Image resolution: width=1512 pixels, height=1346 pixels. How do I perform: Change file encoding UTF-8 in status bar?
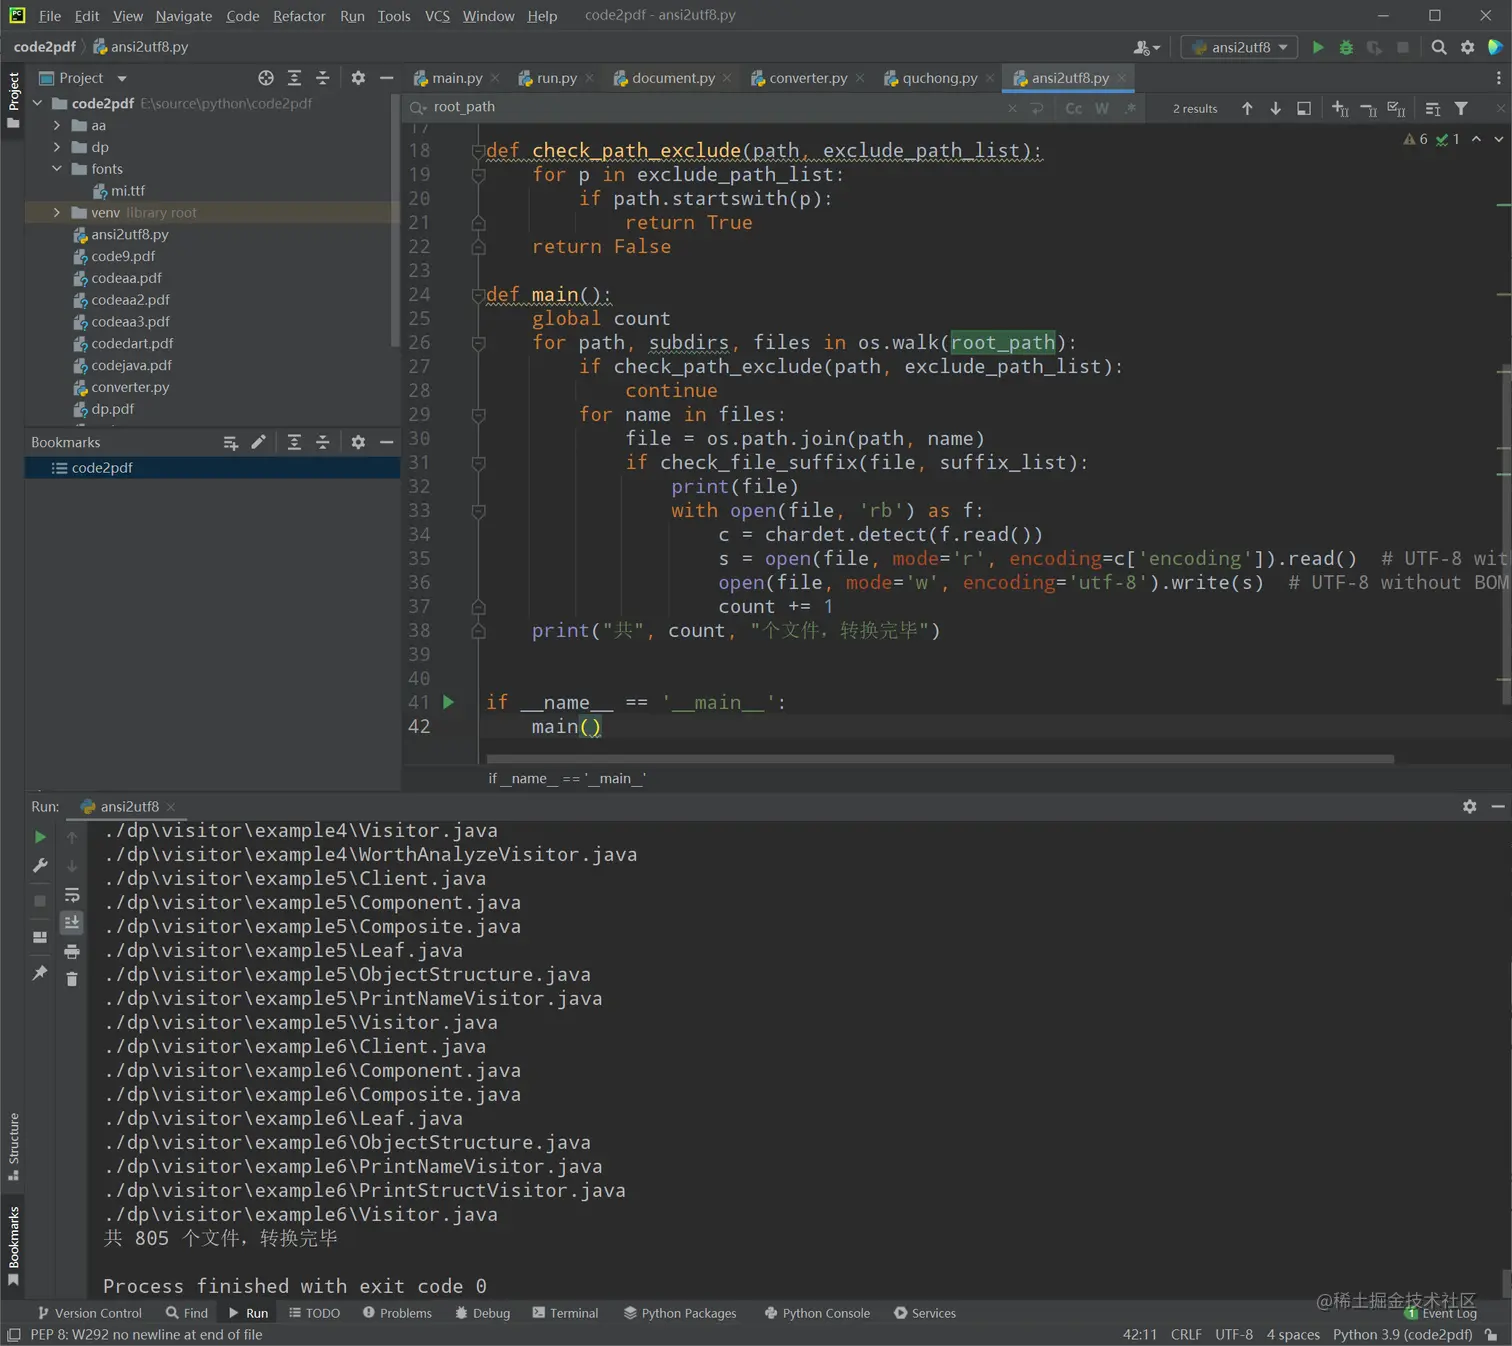(1233, 1334)
